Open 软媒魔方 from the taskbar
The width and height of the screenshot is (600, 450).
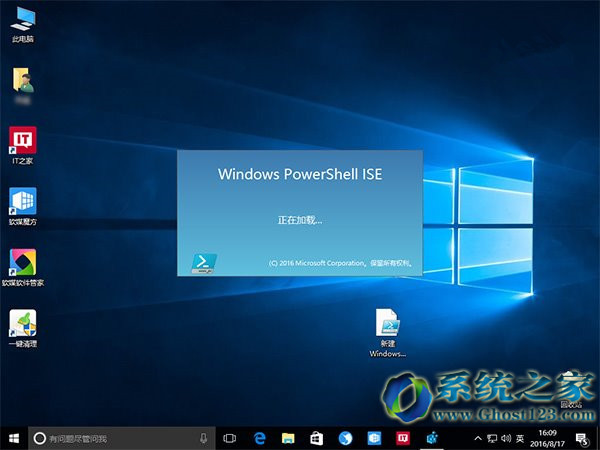(374, 438)
